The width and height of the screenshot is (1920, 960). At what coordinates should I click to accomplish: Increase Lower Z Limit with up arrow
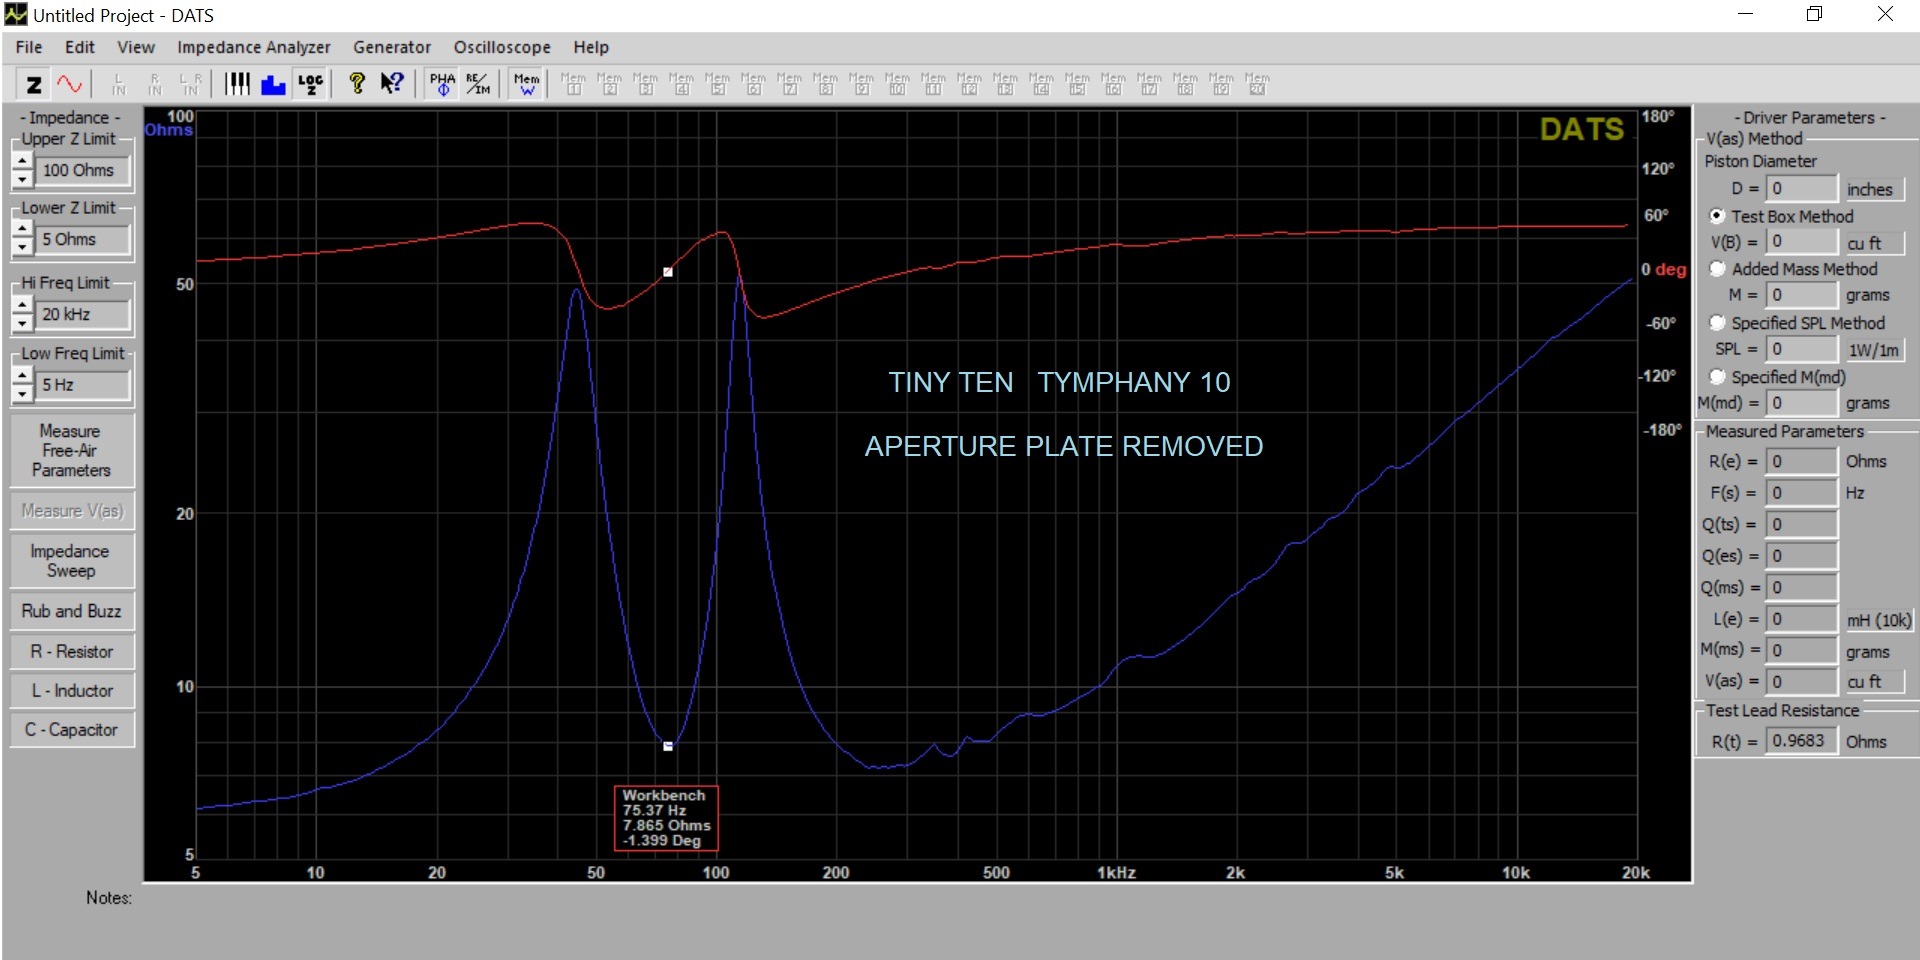coord(22,231)
